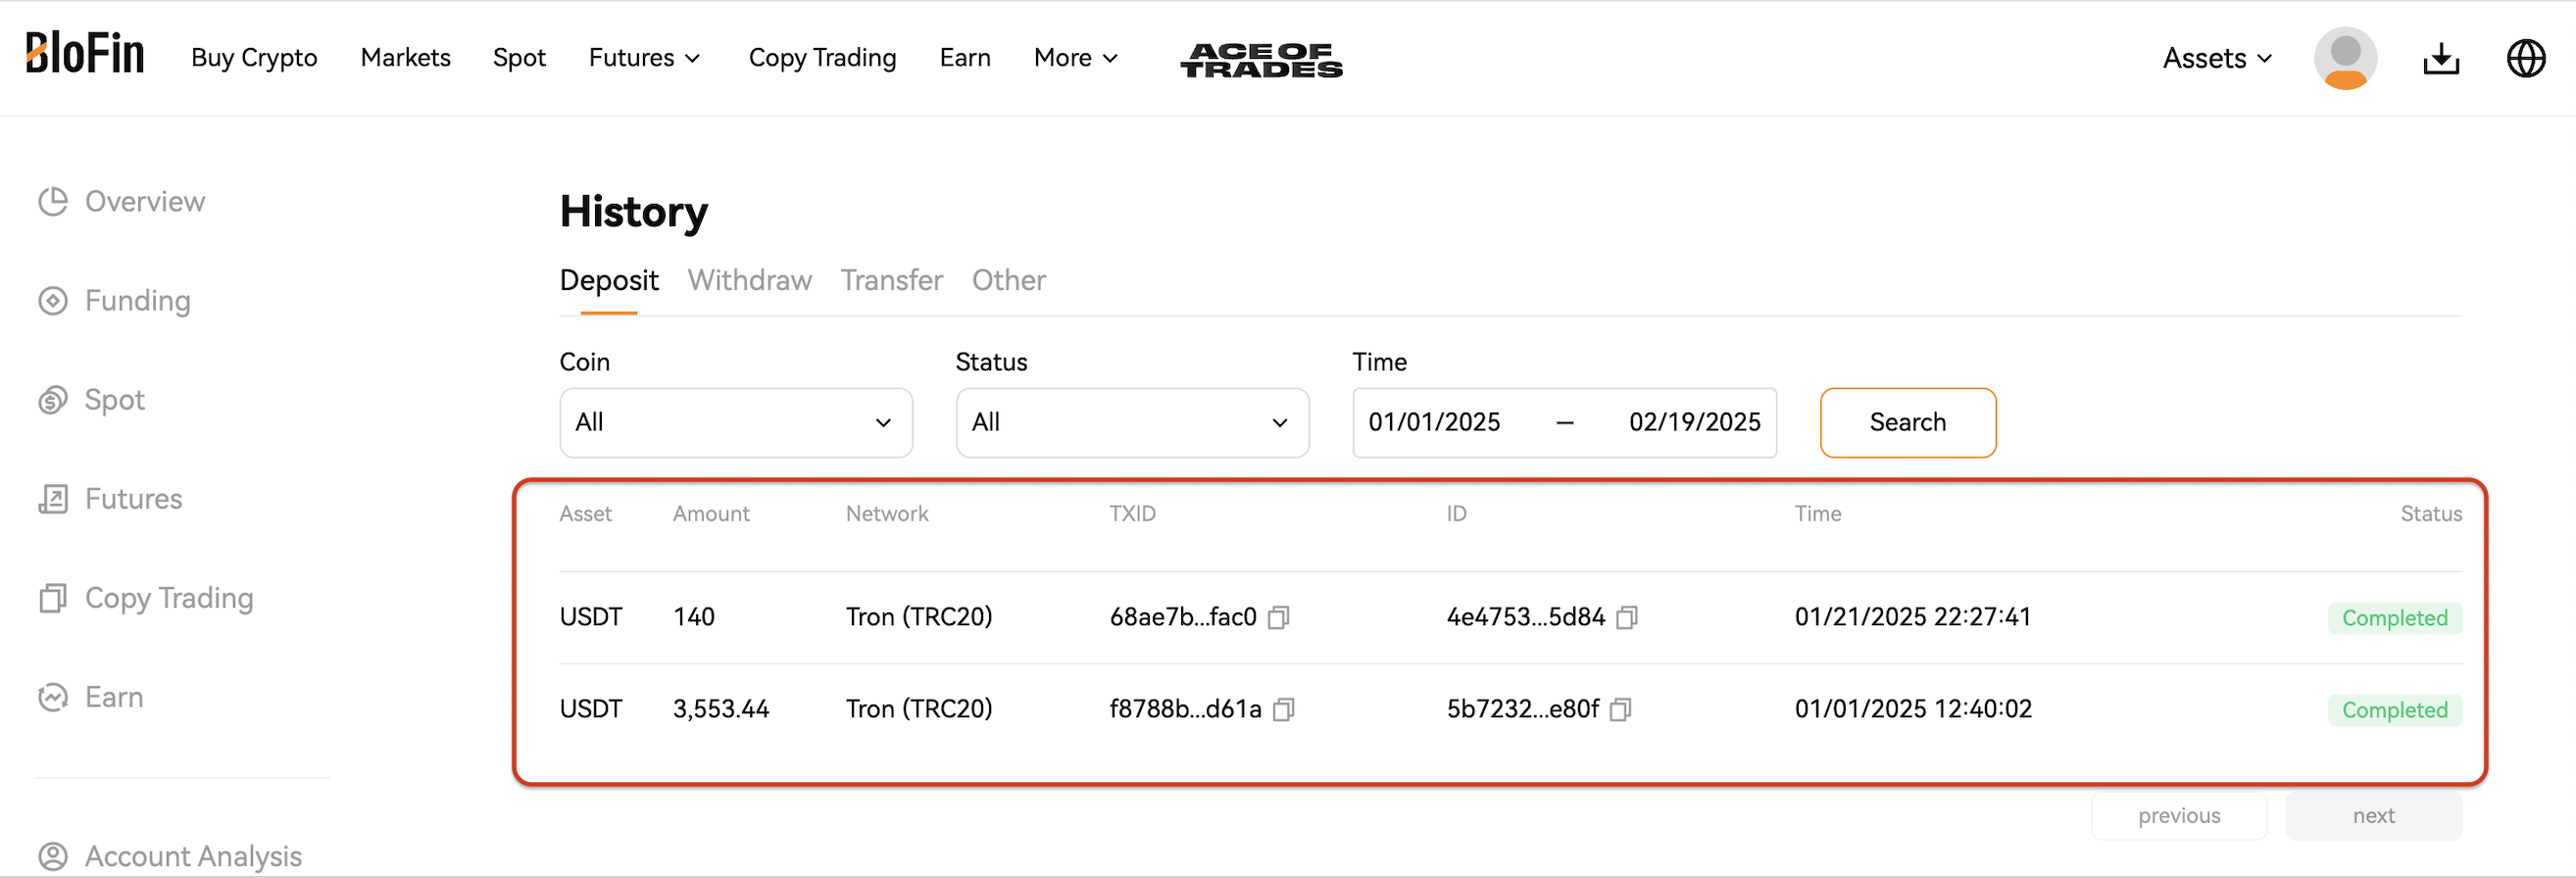2576x878 pixels.
Task: Open Copy Trading in the sidebar
Action: (169, 598)
